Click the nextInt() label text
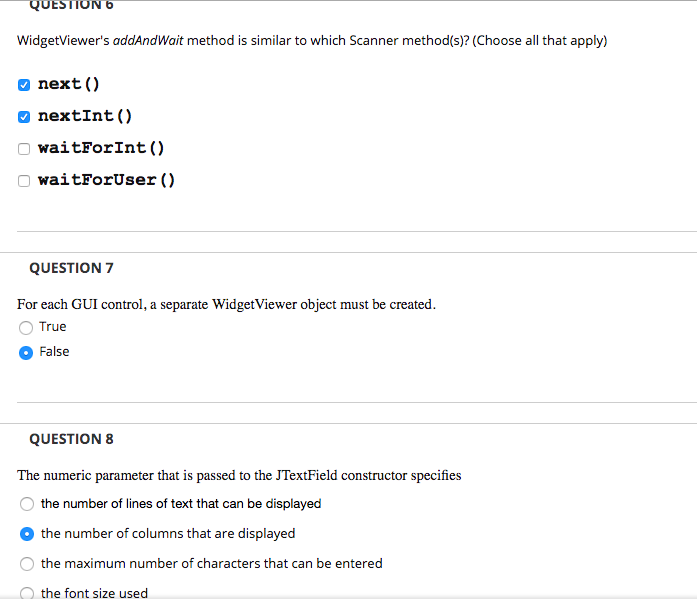This screenshot has height=599, width=697. (x=85, y=116)
